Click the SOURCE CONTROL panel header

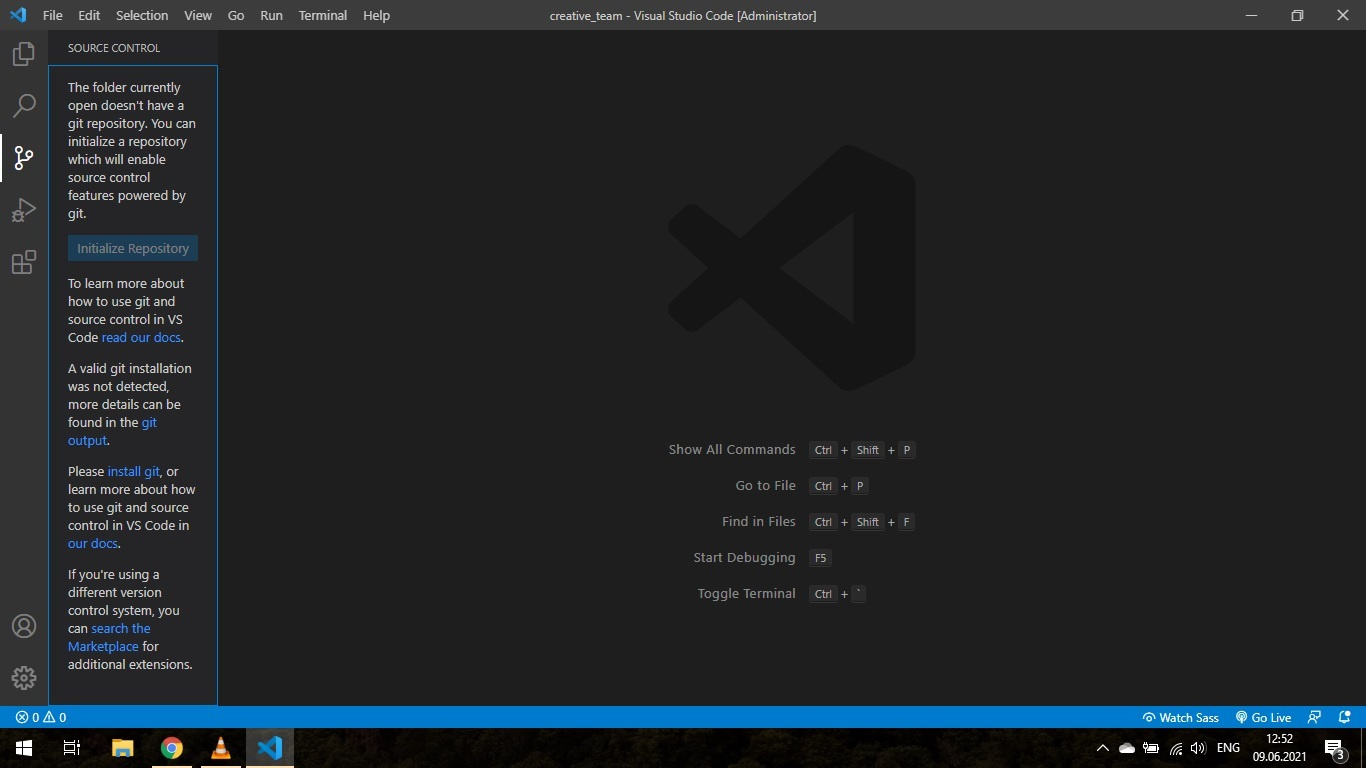113,48
